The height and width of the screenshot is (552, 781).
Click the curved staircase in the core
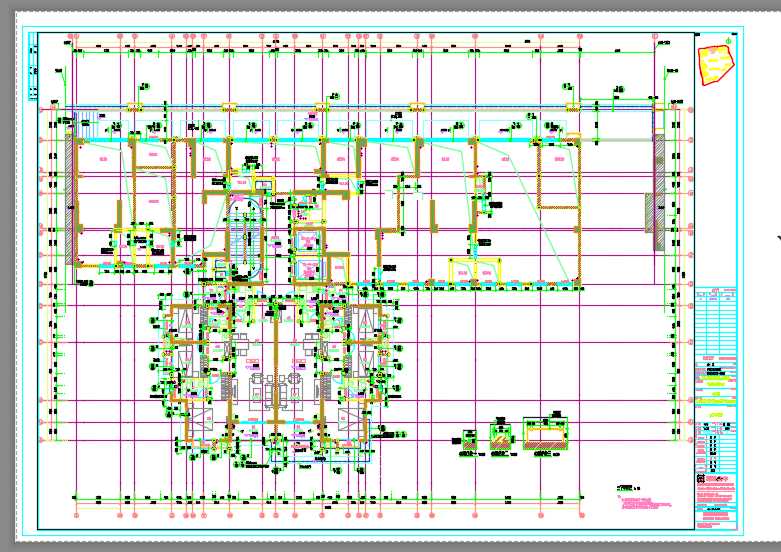click(246, 237)
